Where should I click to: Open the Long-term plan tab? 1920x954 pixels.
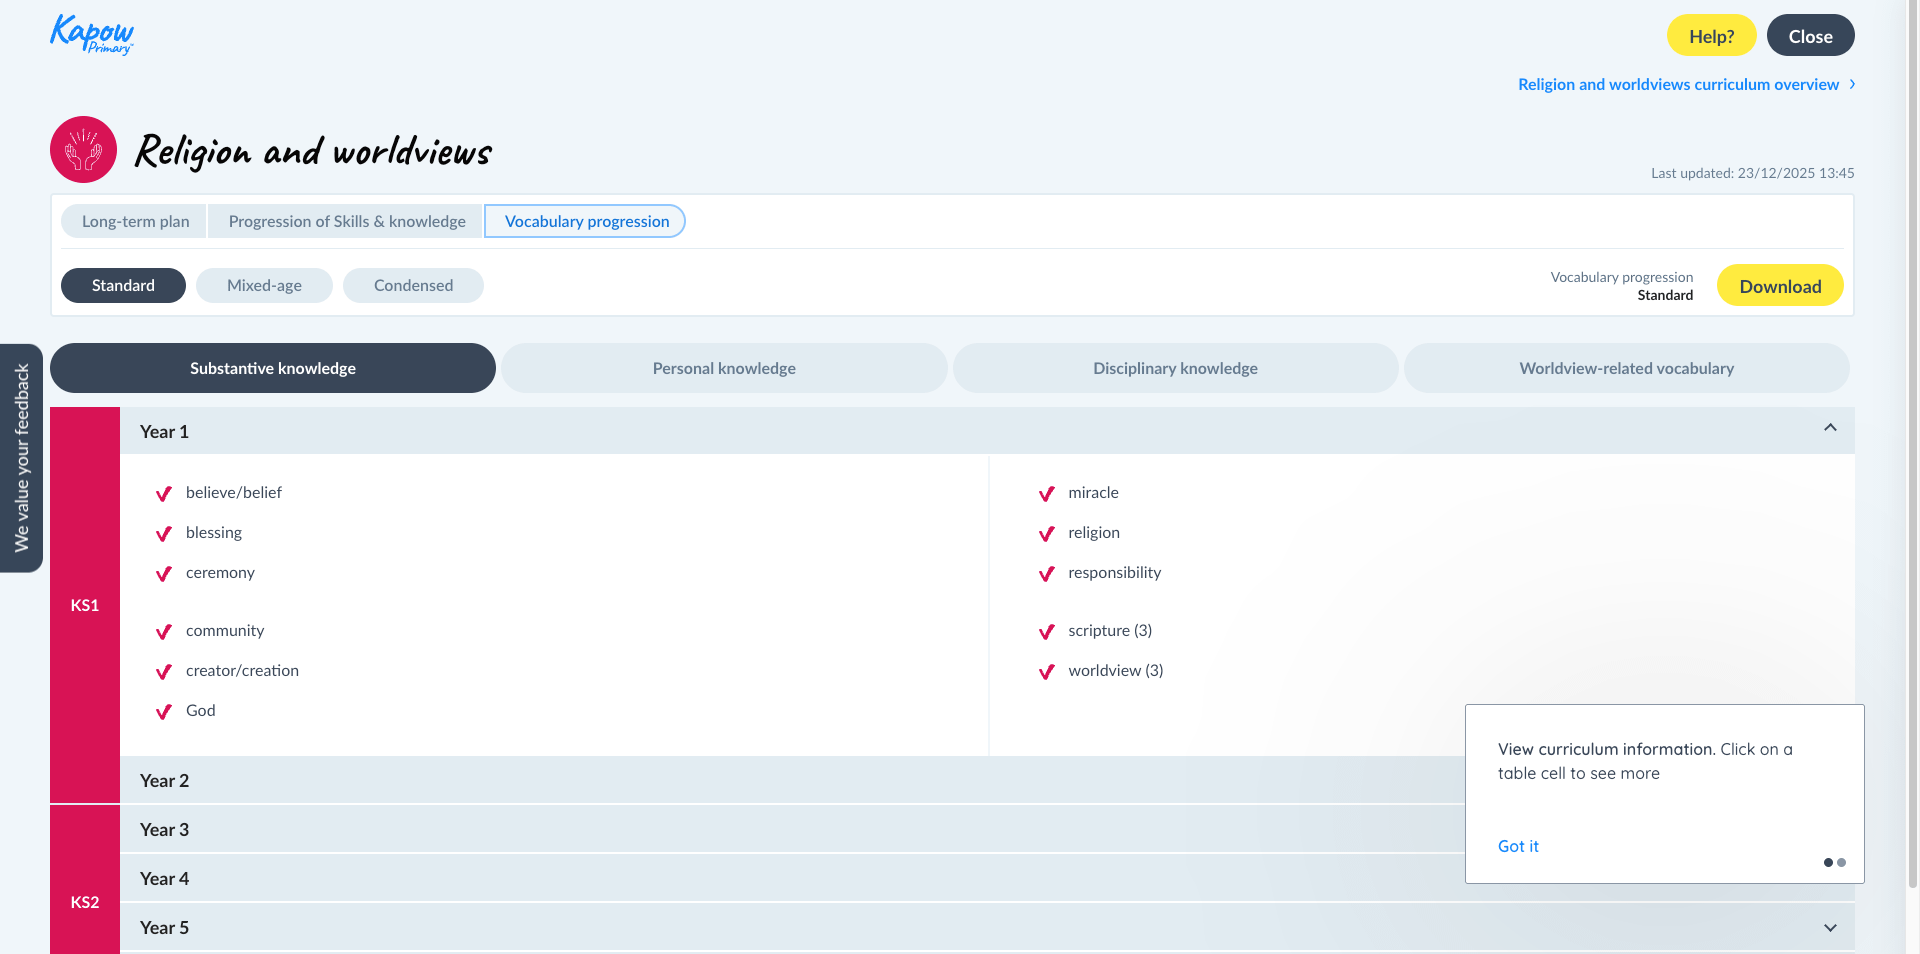click(135, 221)
